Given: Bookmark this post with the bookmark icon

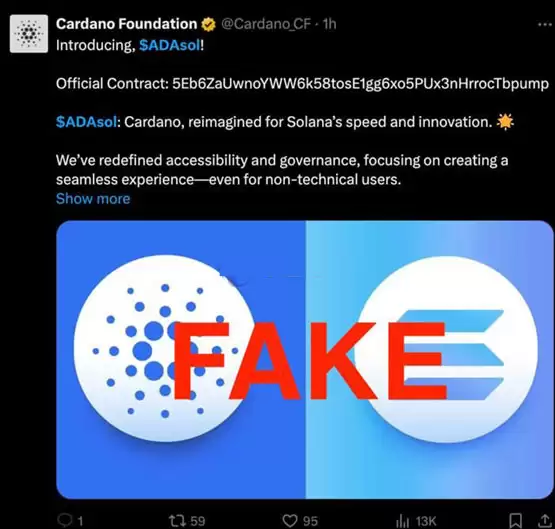Looking at the screenshot, I should pos(515,521).
